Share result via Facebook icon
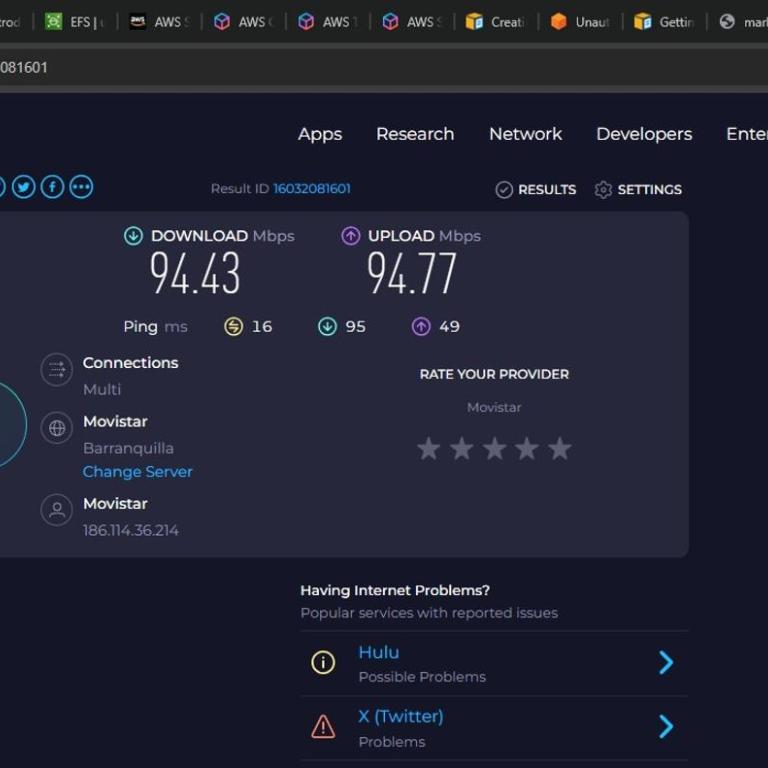768x768 pixels. pyautogui.click(x=52, y=187)
